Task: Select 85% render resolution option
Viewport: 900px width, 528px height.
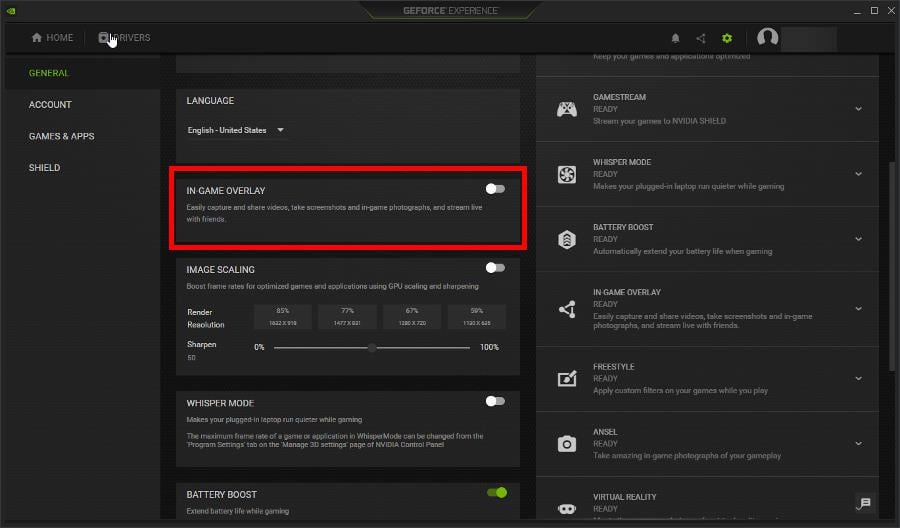Action: click(x=283, y=316)
